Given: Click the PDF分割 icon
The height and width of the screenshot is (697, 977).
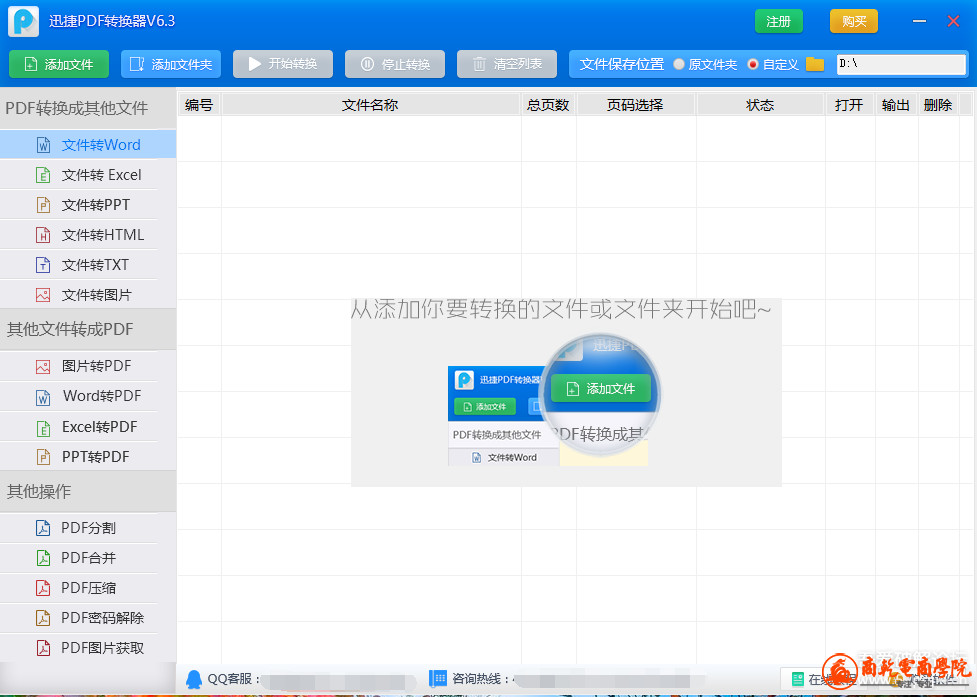Looking at the screenshot, I should click(43, 528).
